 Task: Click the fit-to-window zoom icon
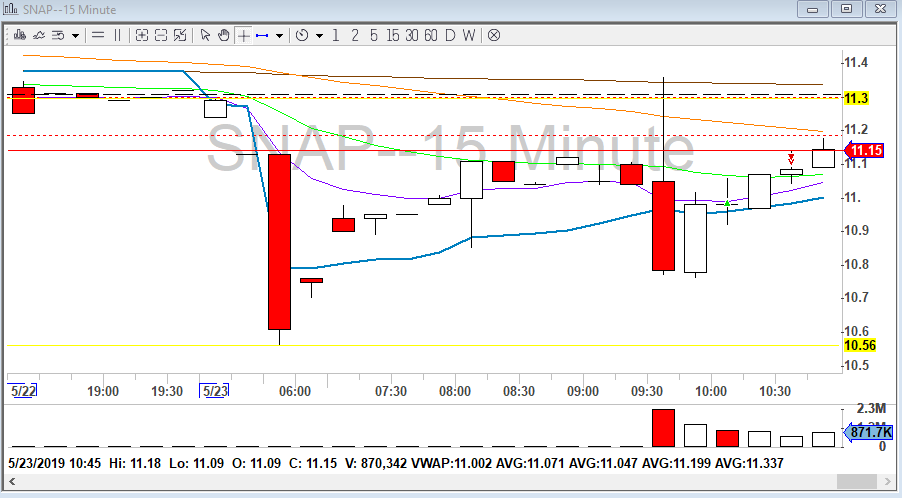(x=180, y=35)
